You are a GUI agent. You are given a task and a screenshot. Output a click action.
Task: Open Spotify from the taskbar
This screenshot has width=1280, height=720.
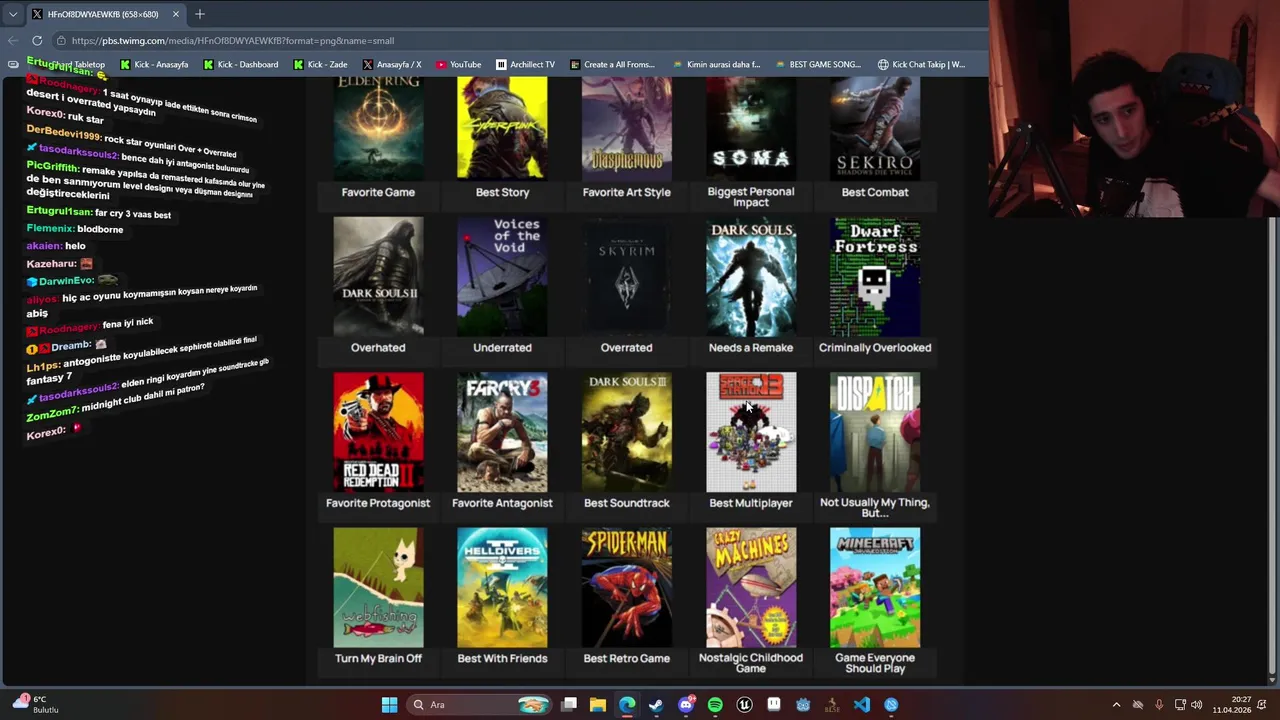click(x=715, y=705)
